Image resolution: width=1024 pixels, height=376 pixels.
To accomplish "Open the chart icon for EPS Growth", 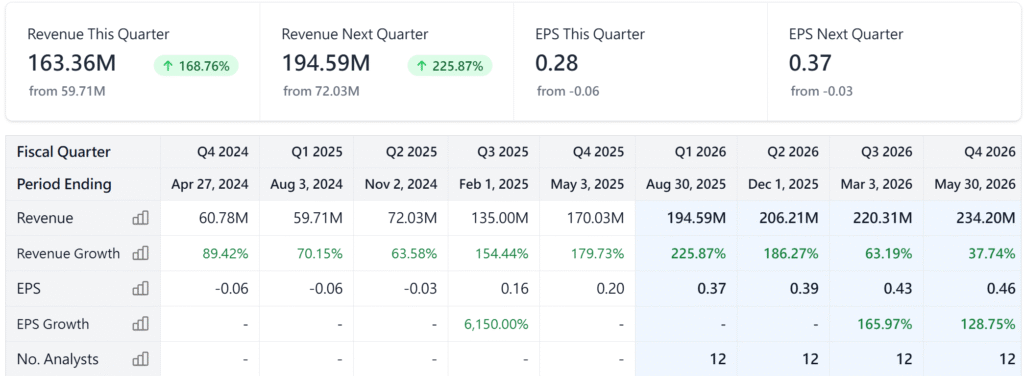I will 140,324.
